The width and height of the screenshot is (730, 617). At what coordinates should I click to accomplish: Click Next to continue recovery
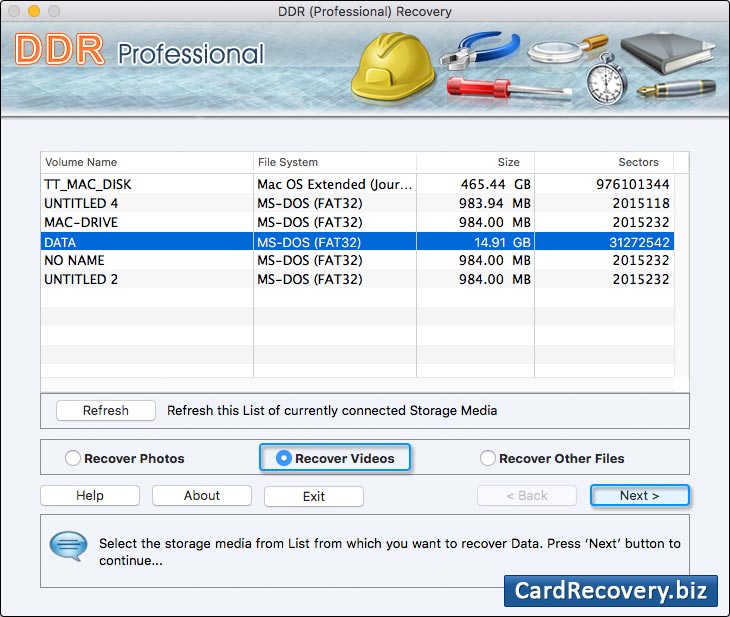(x=639, y=495)
